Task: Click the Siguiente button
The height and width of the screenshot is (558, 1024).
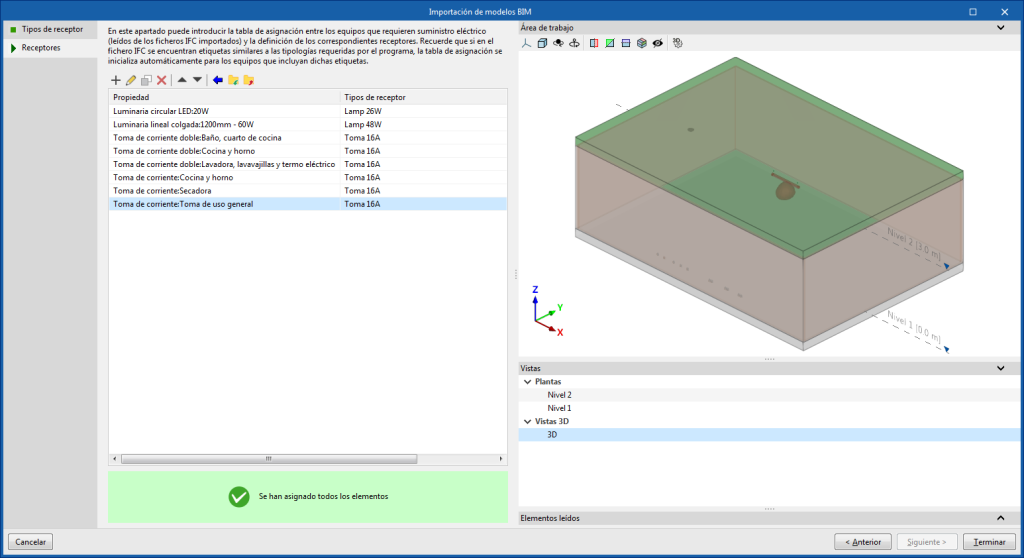Action: point(926,542)
